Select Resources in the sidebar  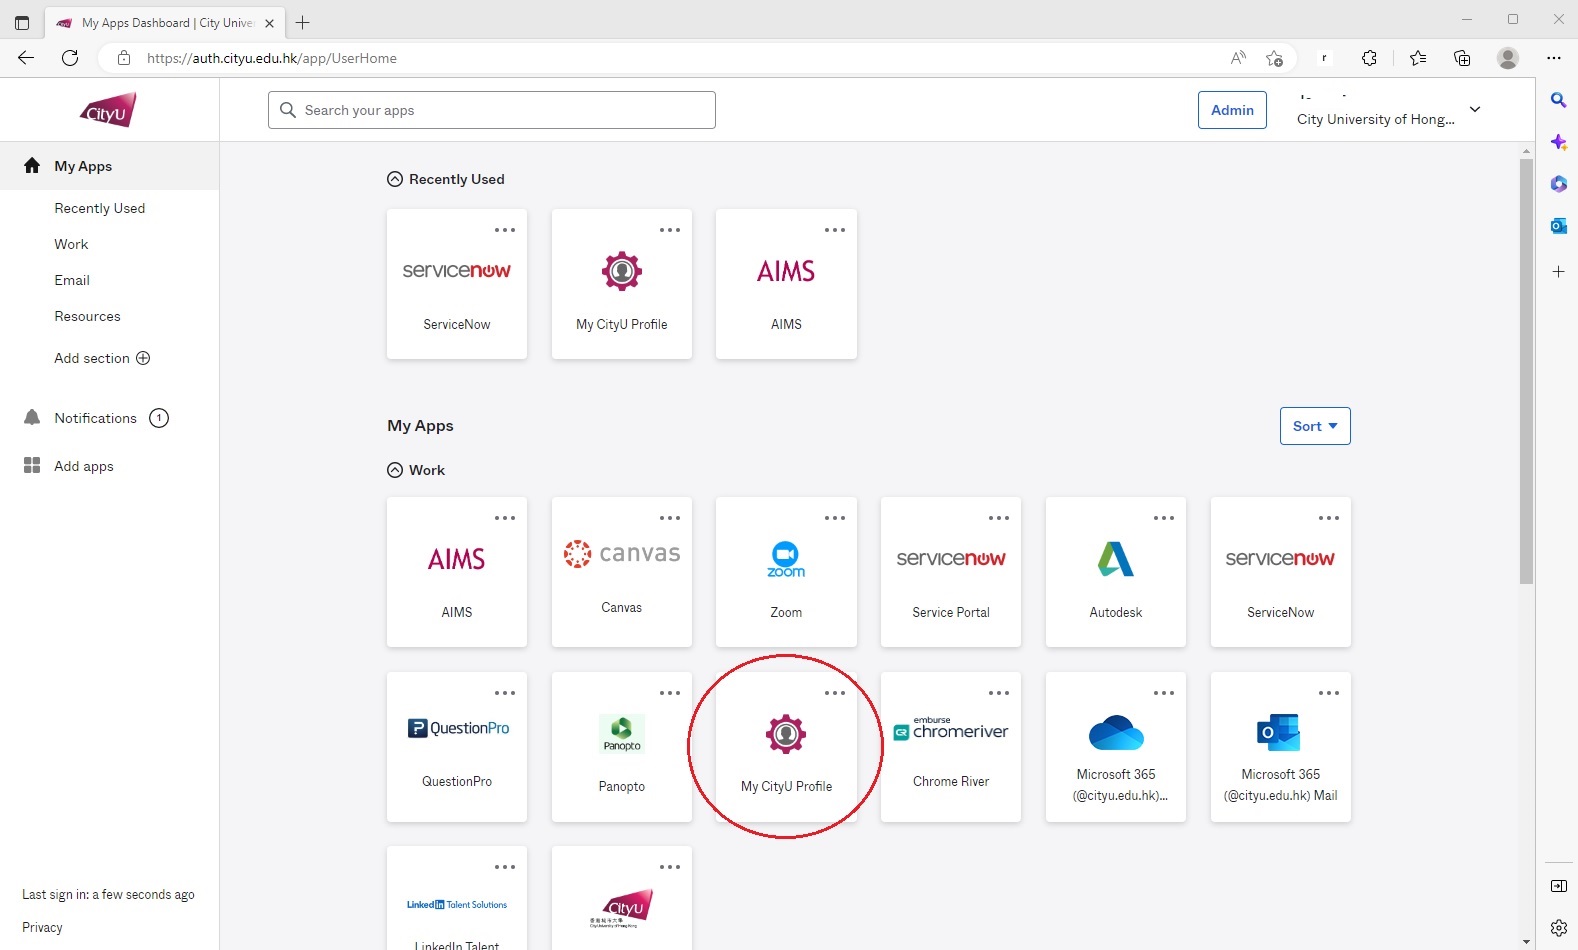[87, 316]
